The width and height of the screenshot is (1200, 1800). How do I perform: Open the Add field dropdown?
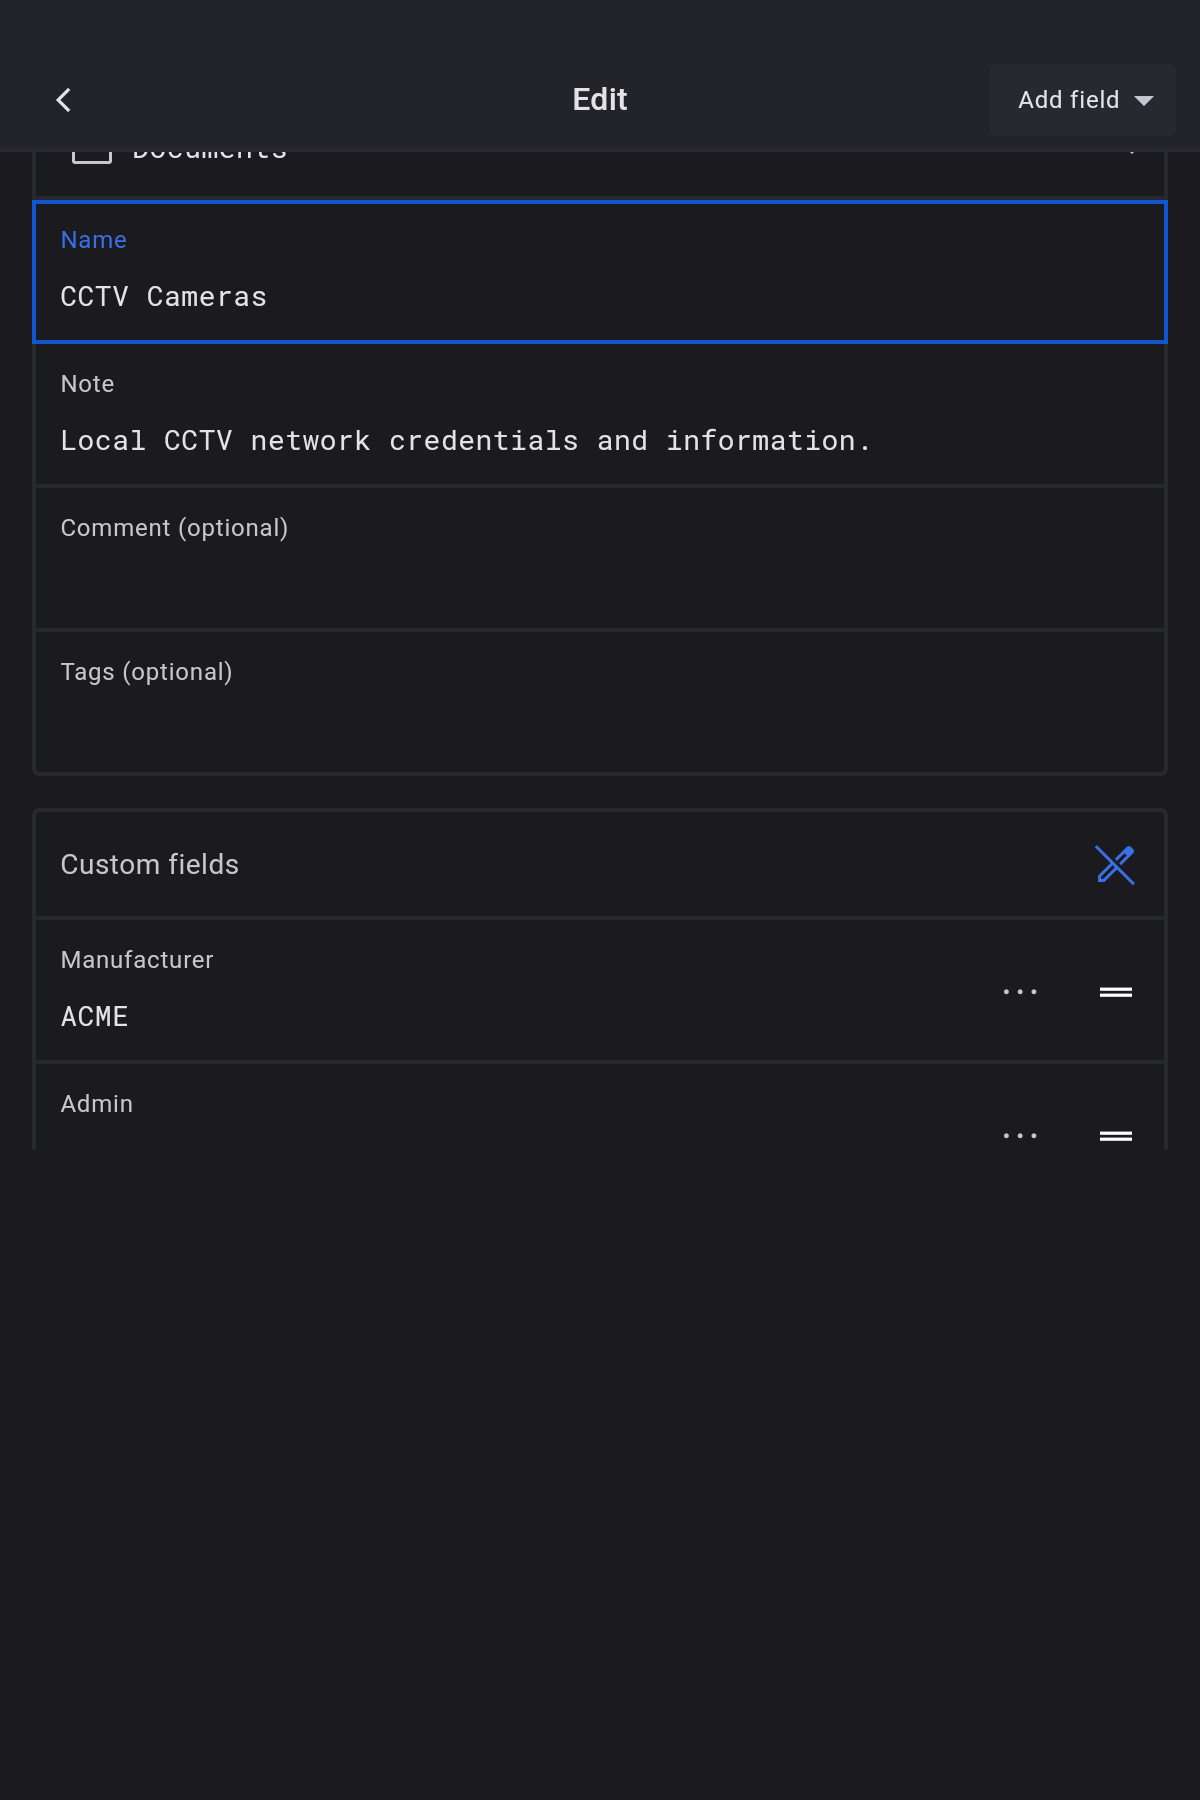tap(1083, 100)
